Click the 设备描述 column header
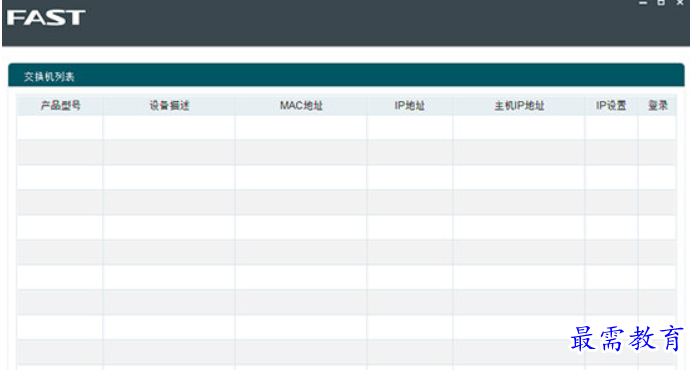The width and height of the screenshot is (692, 370). point(169,106)
